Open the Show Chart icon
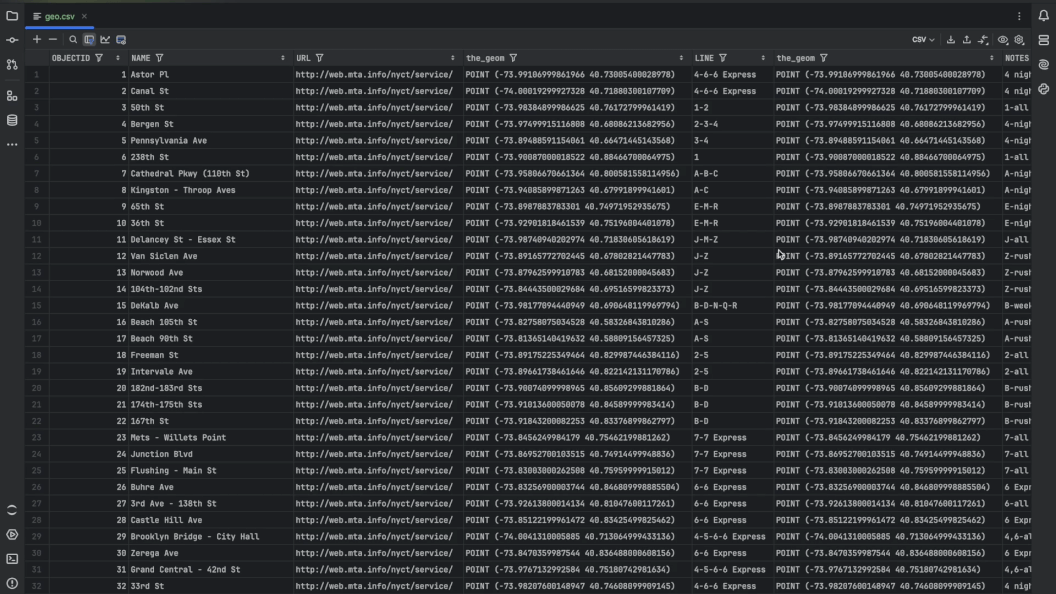1056x594 pixels. [105, 40]
